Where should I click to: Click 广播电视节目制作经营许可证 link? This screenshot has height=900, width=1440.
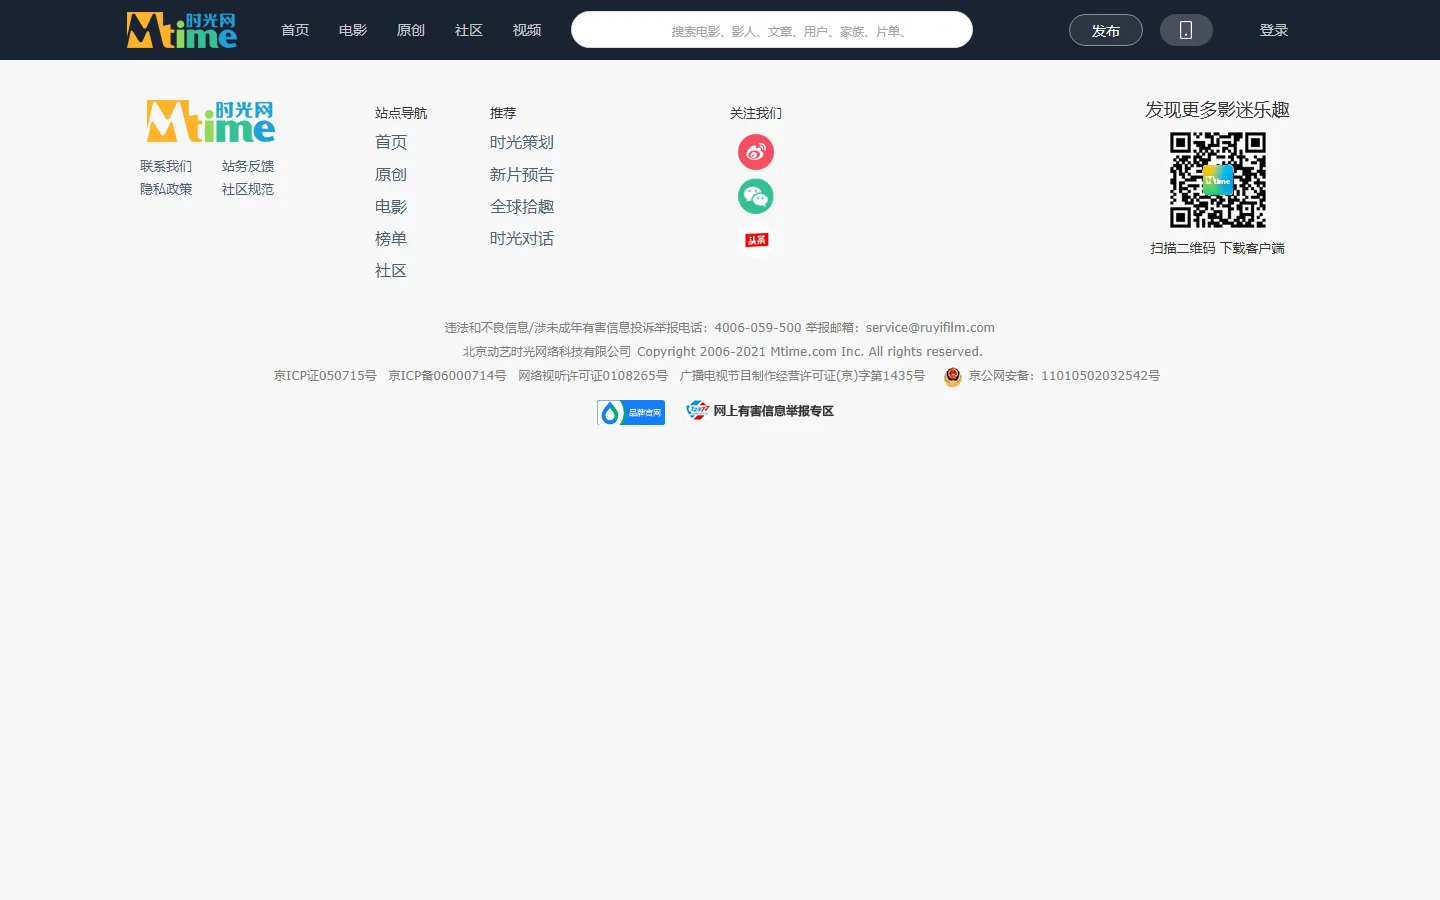(x=802, y=376)
